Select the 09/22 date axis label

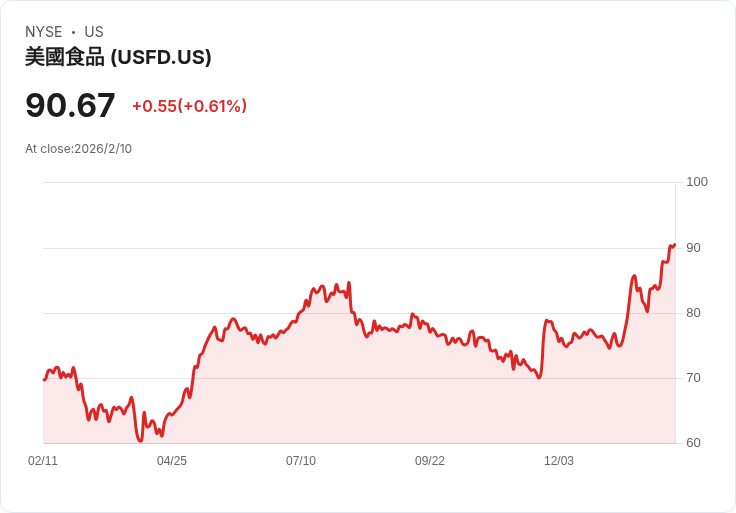430,461
